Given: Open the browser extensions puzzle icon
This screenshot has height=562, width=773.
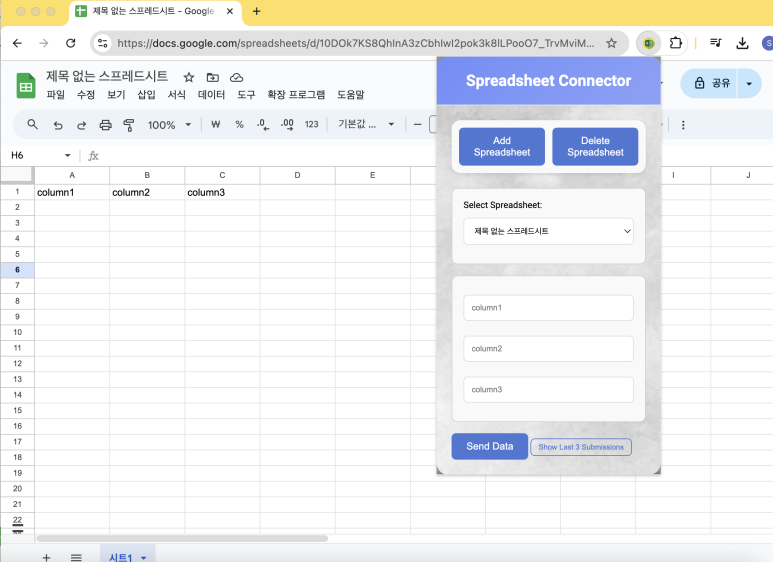Looking at the screenshot, I should click(676, 43).
